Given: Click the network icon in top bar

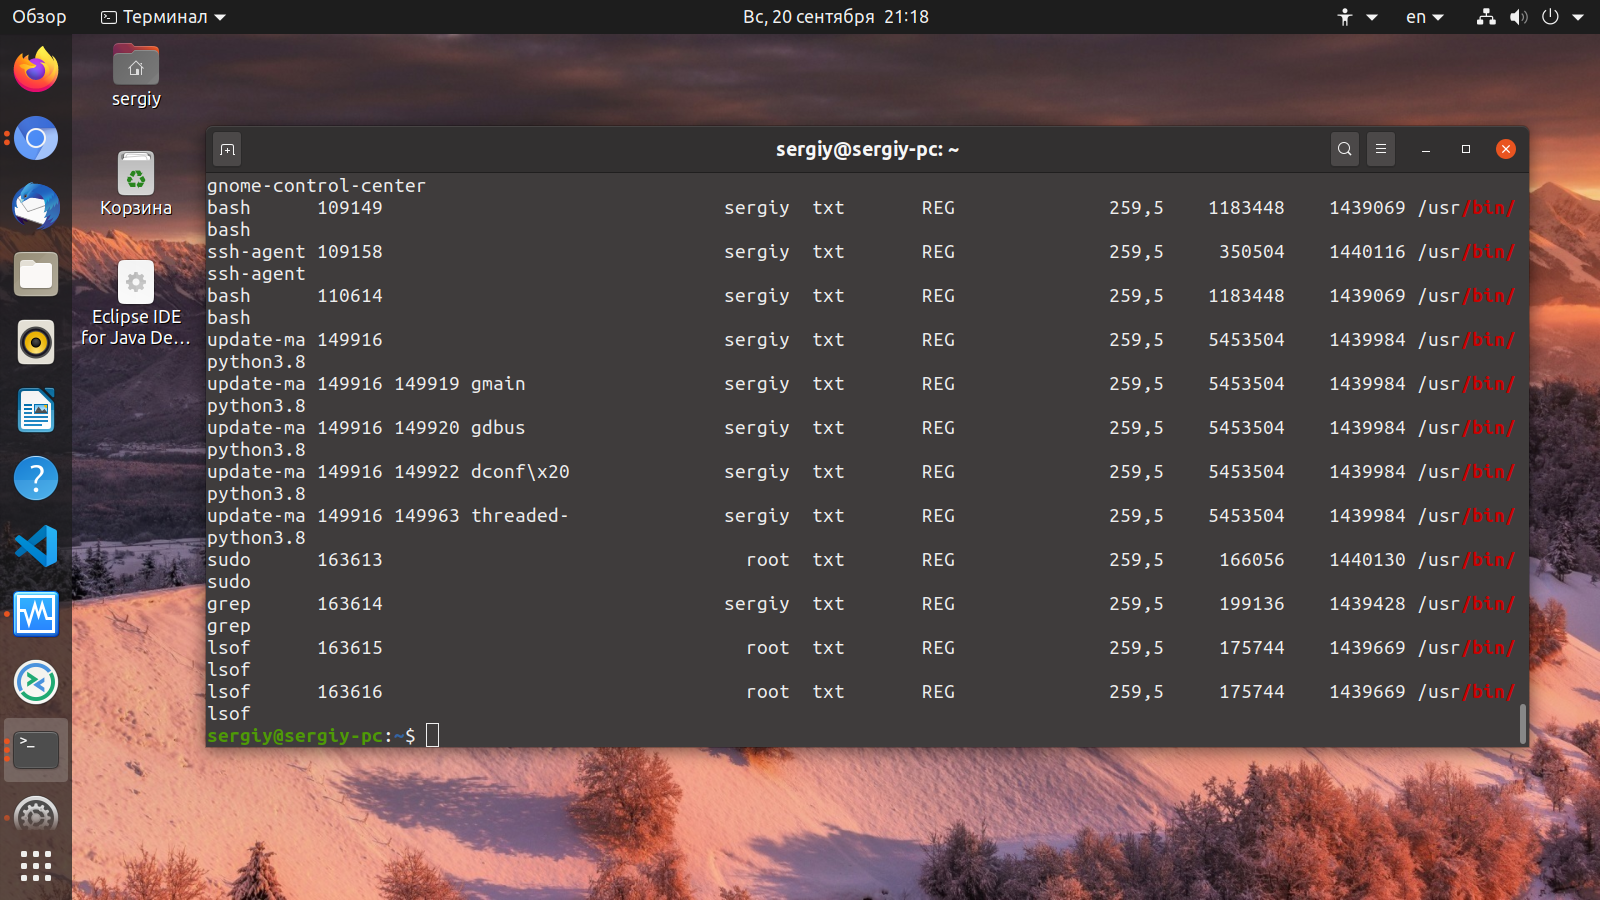Looking at the screenshot, I should pyautogui.click(x=1486, y=17).
